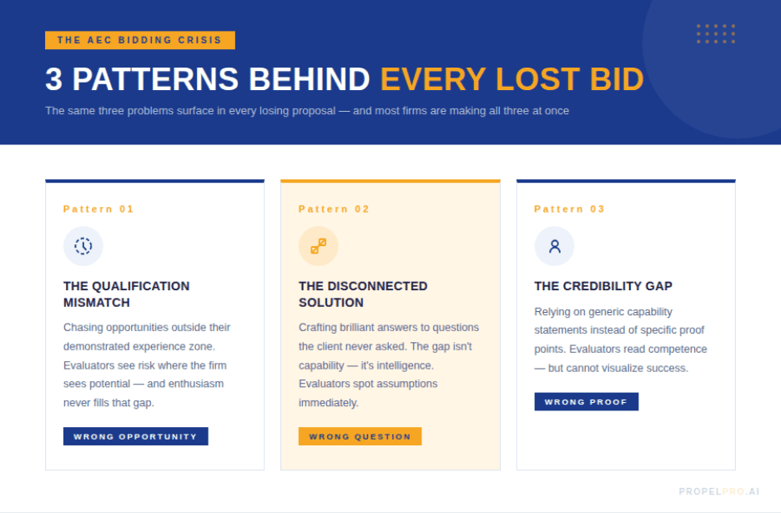
Task: Click the paragraph about generic capability statements
Action: tap(620, 340)
